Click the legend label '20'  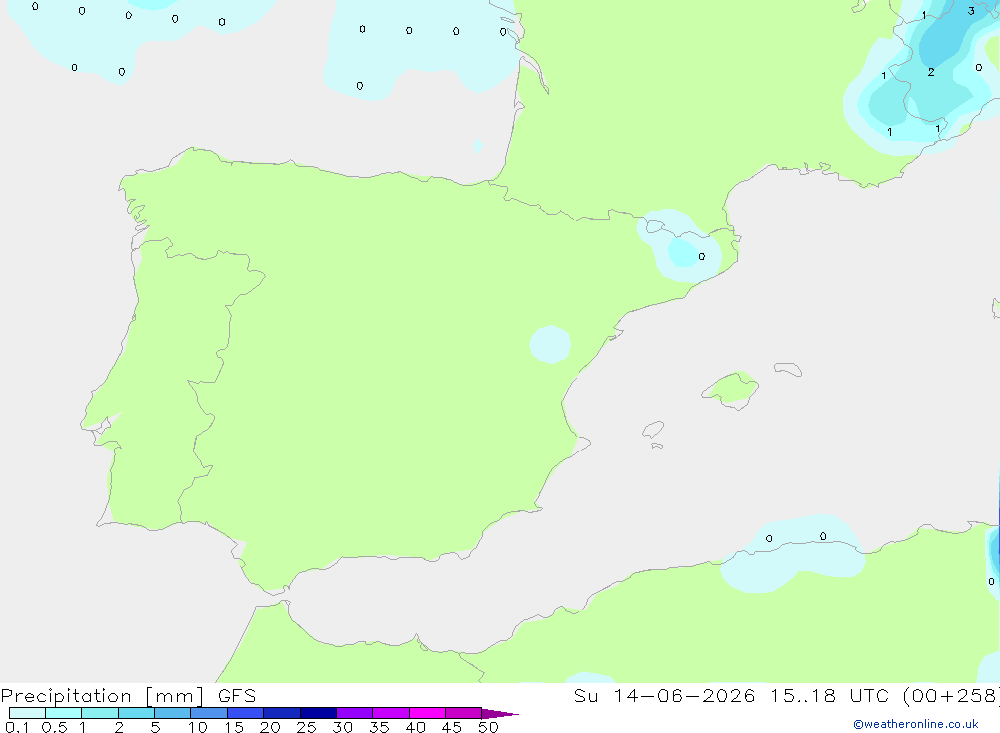click(270, 727)
